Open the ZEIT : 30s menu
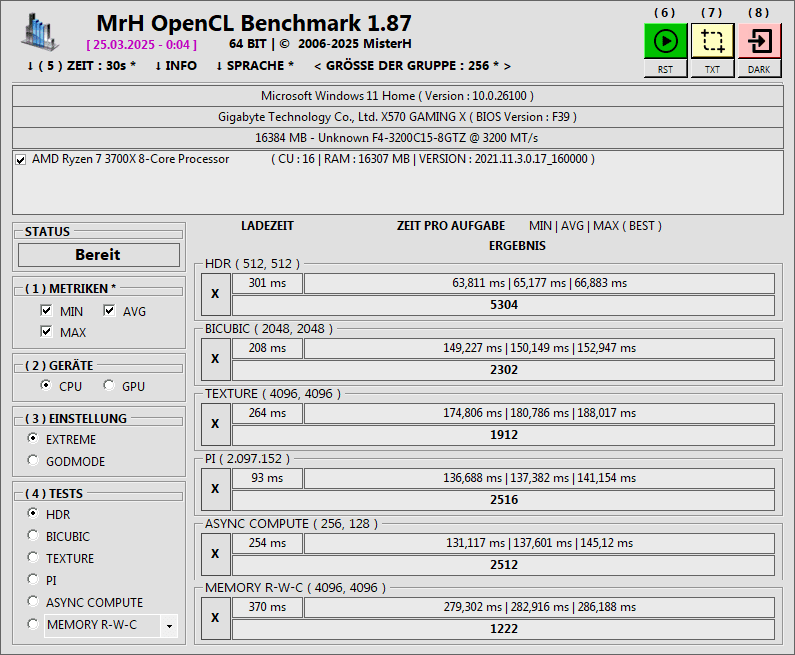 click(x=82, y=66)
